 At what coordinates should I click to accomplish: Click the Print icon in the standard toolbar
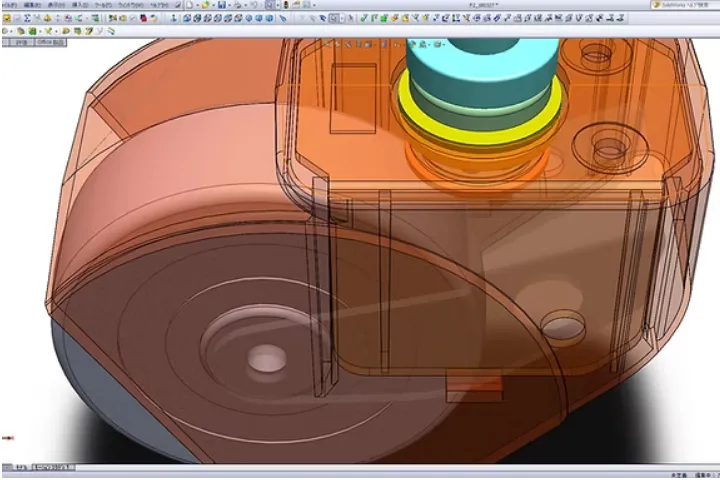pyautogui.click(x=239, y=5)
